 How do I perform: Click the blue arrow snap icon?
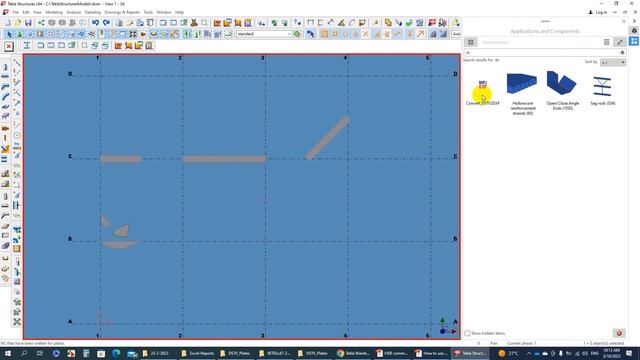click(x=311, y=34)
